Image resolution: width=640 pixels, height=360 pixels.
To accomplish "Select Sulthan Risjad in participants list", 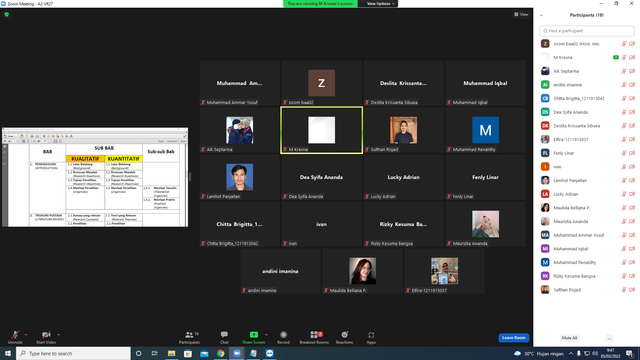I will click(x=587, y=290).
